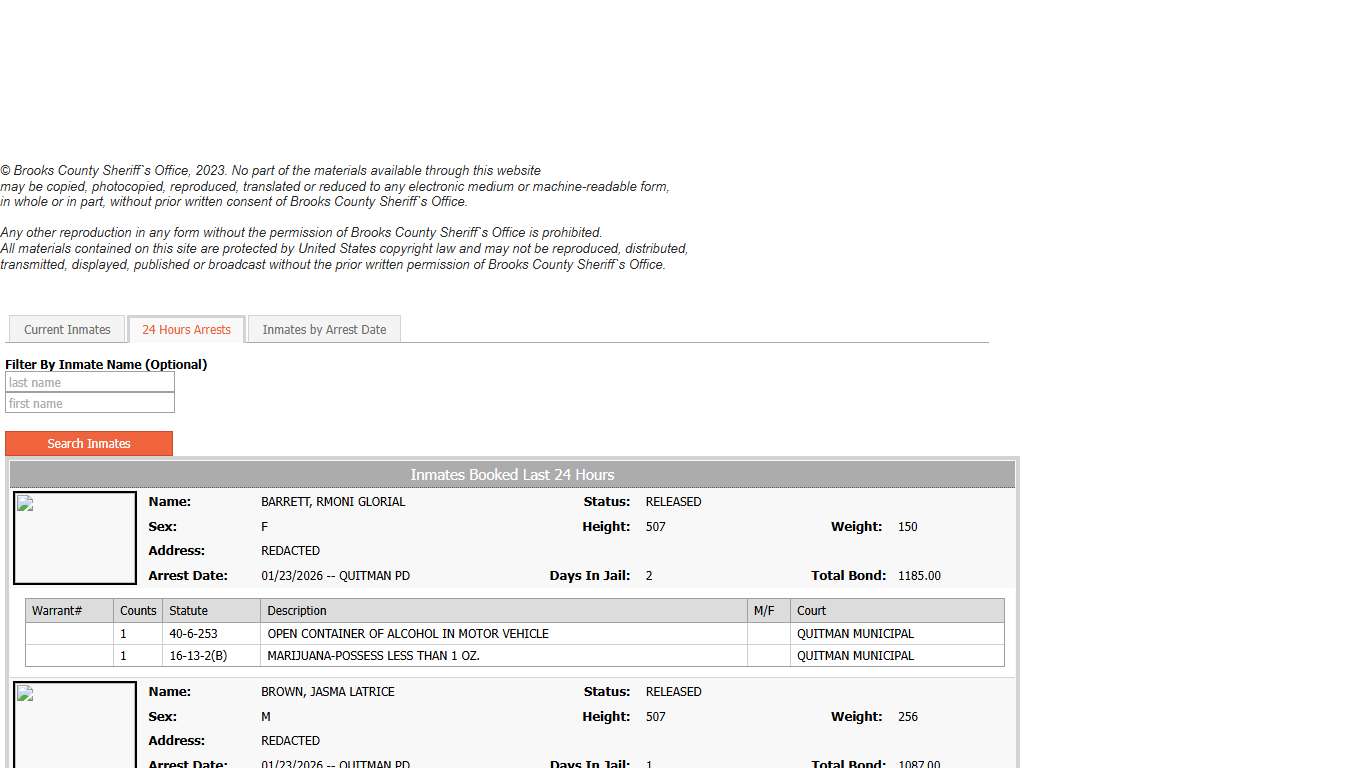Select the 24 Hours Arrests tab
This screenshot has width=1366, height=768.
186,329
